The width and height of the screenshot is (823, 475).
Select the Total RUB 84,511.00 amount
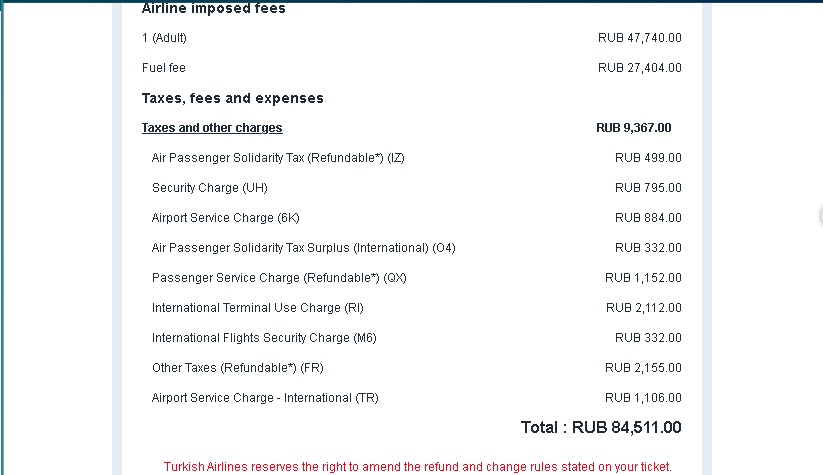pos(600,427)
